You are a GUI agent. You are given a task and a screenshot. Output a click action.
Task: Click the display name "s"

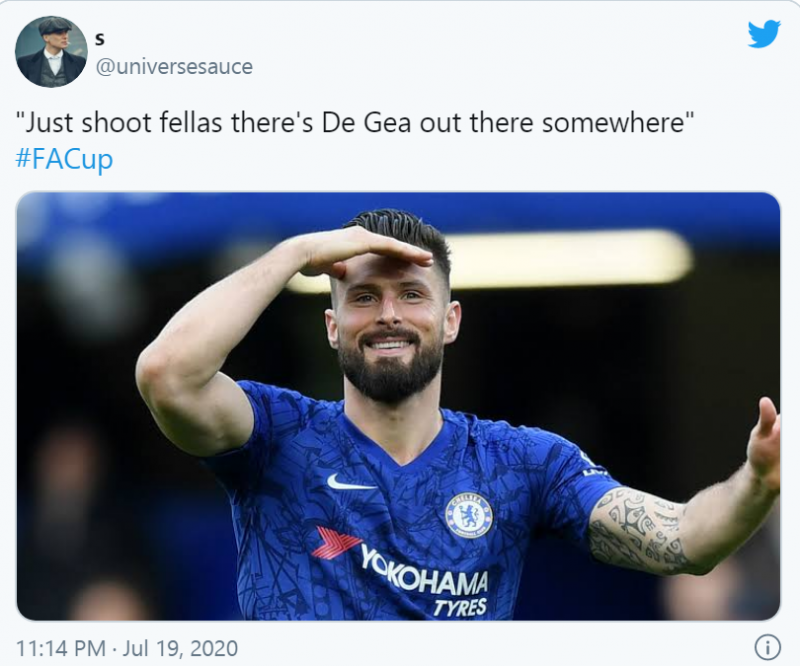coord(99,38)
